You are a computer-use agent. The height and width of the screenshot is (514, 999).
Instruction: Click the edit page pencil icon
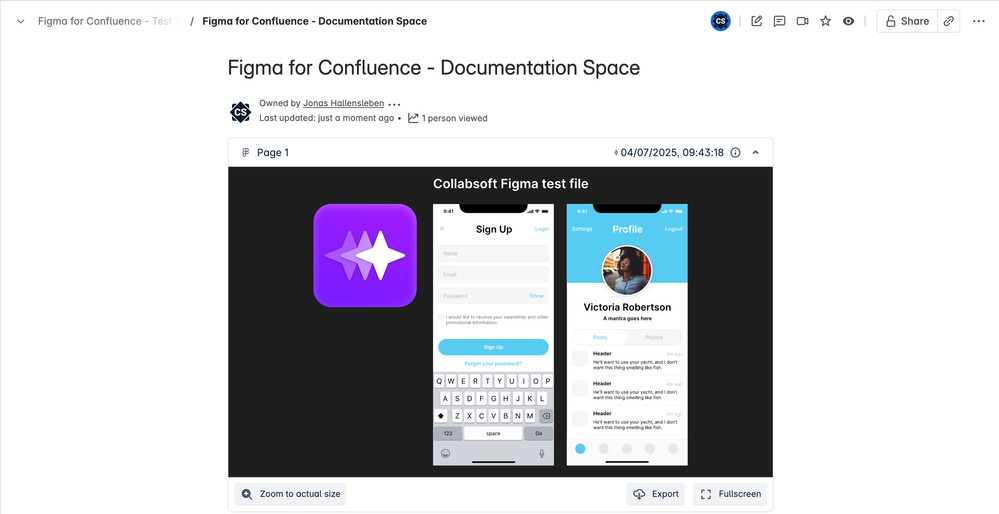(757, 21)
